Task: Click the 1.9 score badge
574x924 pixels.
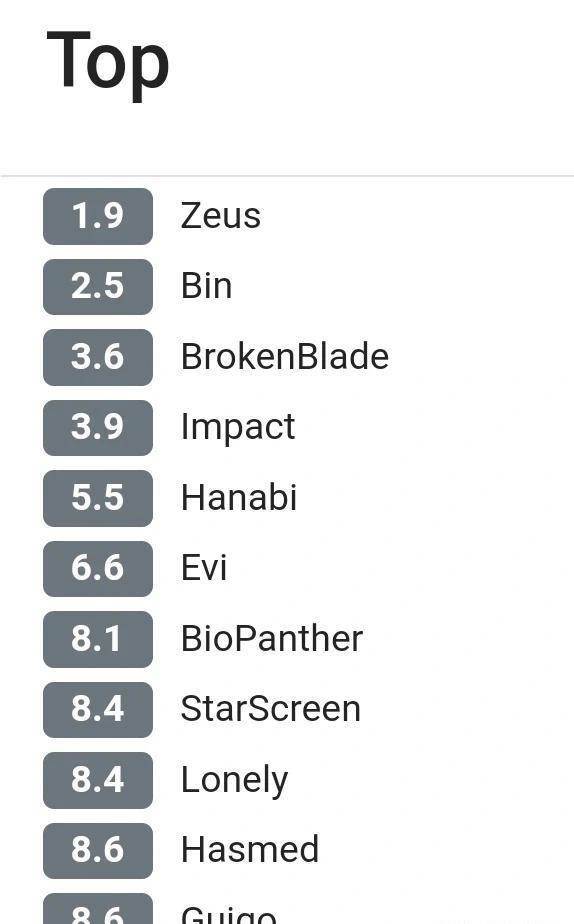Action: pos(98,216)
